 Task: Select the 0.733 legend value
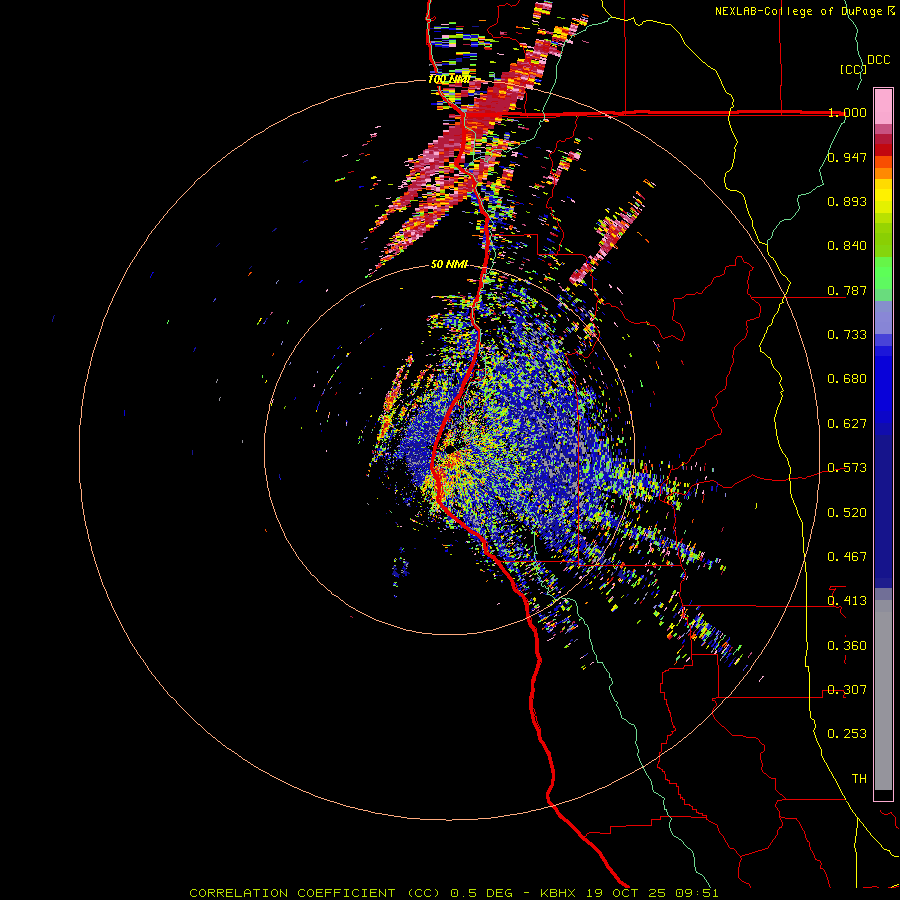pyautogui.click(x=847, y=335)
